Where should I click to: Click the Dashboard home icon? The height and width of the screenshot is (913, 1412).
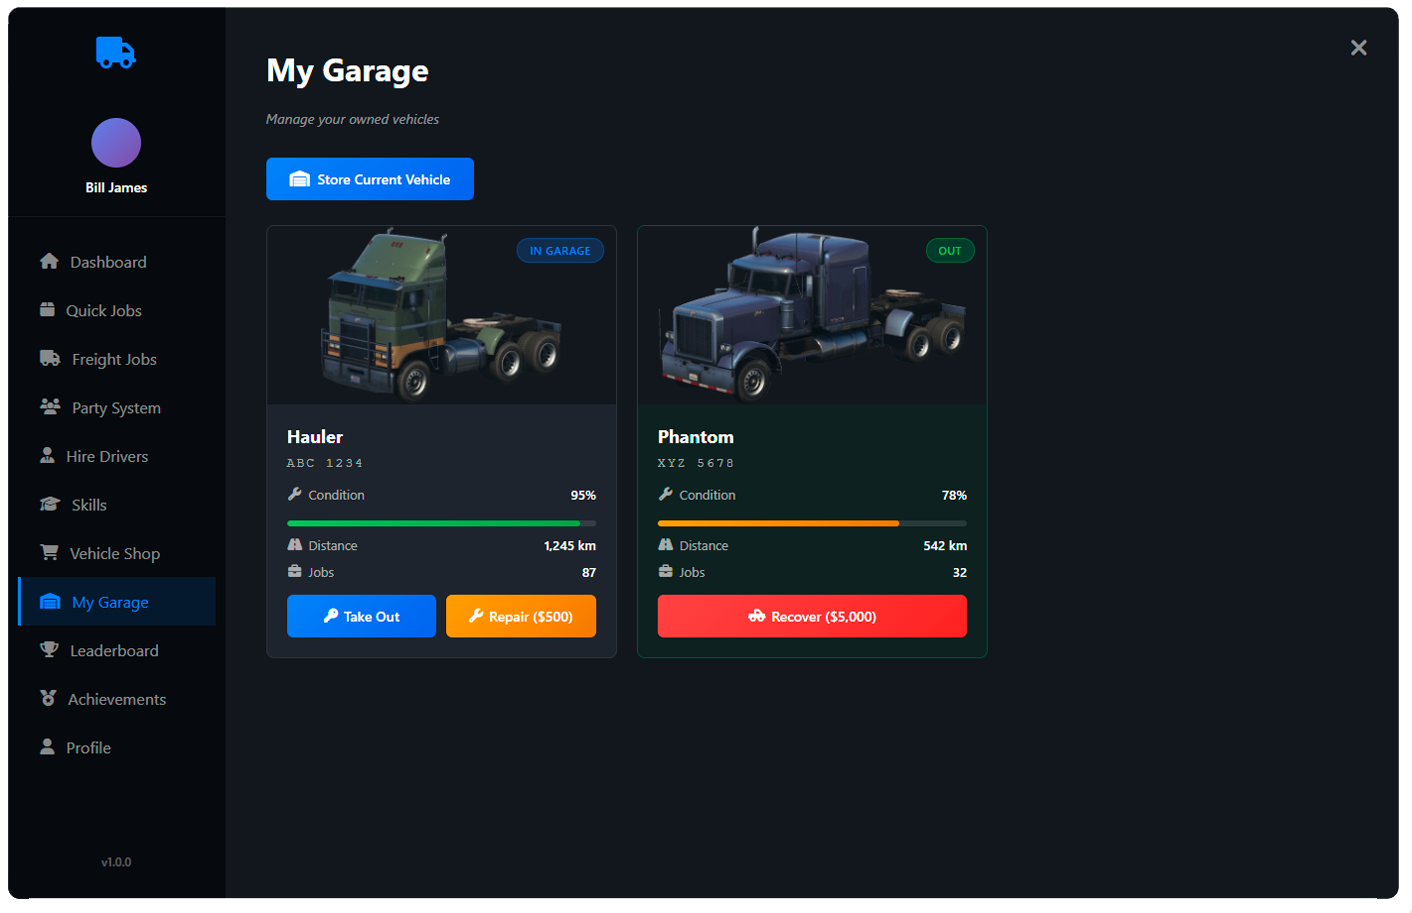[x=49, y=261]
